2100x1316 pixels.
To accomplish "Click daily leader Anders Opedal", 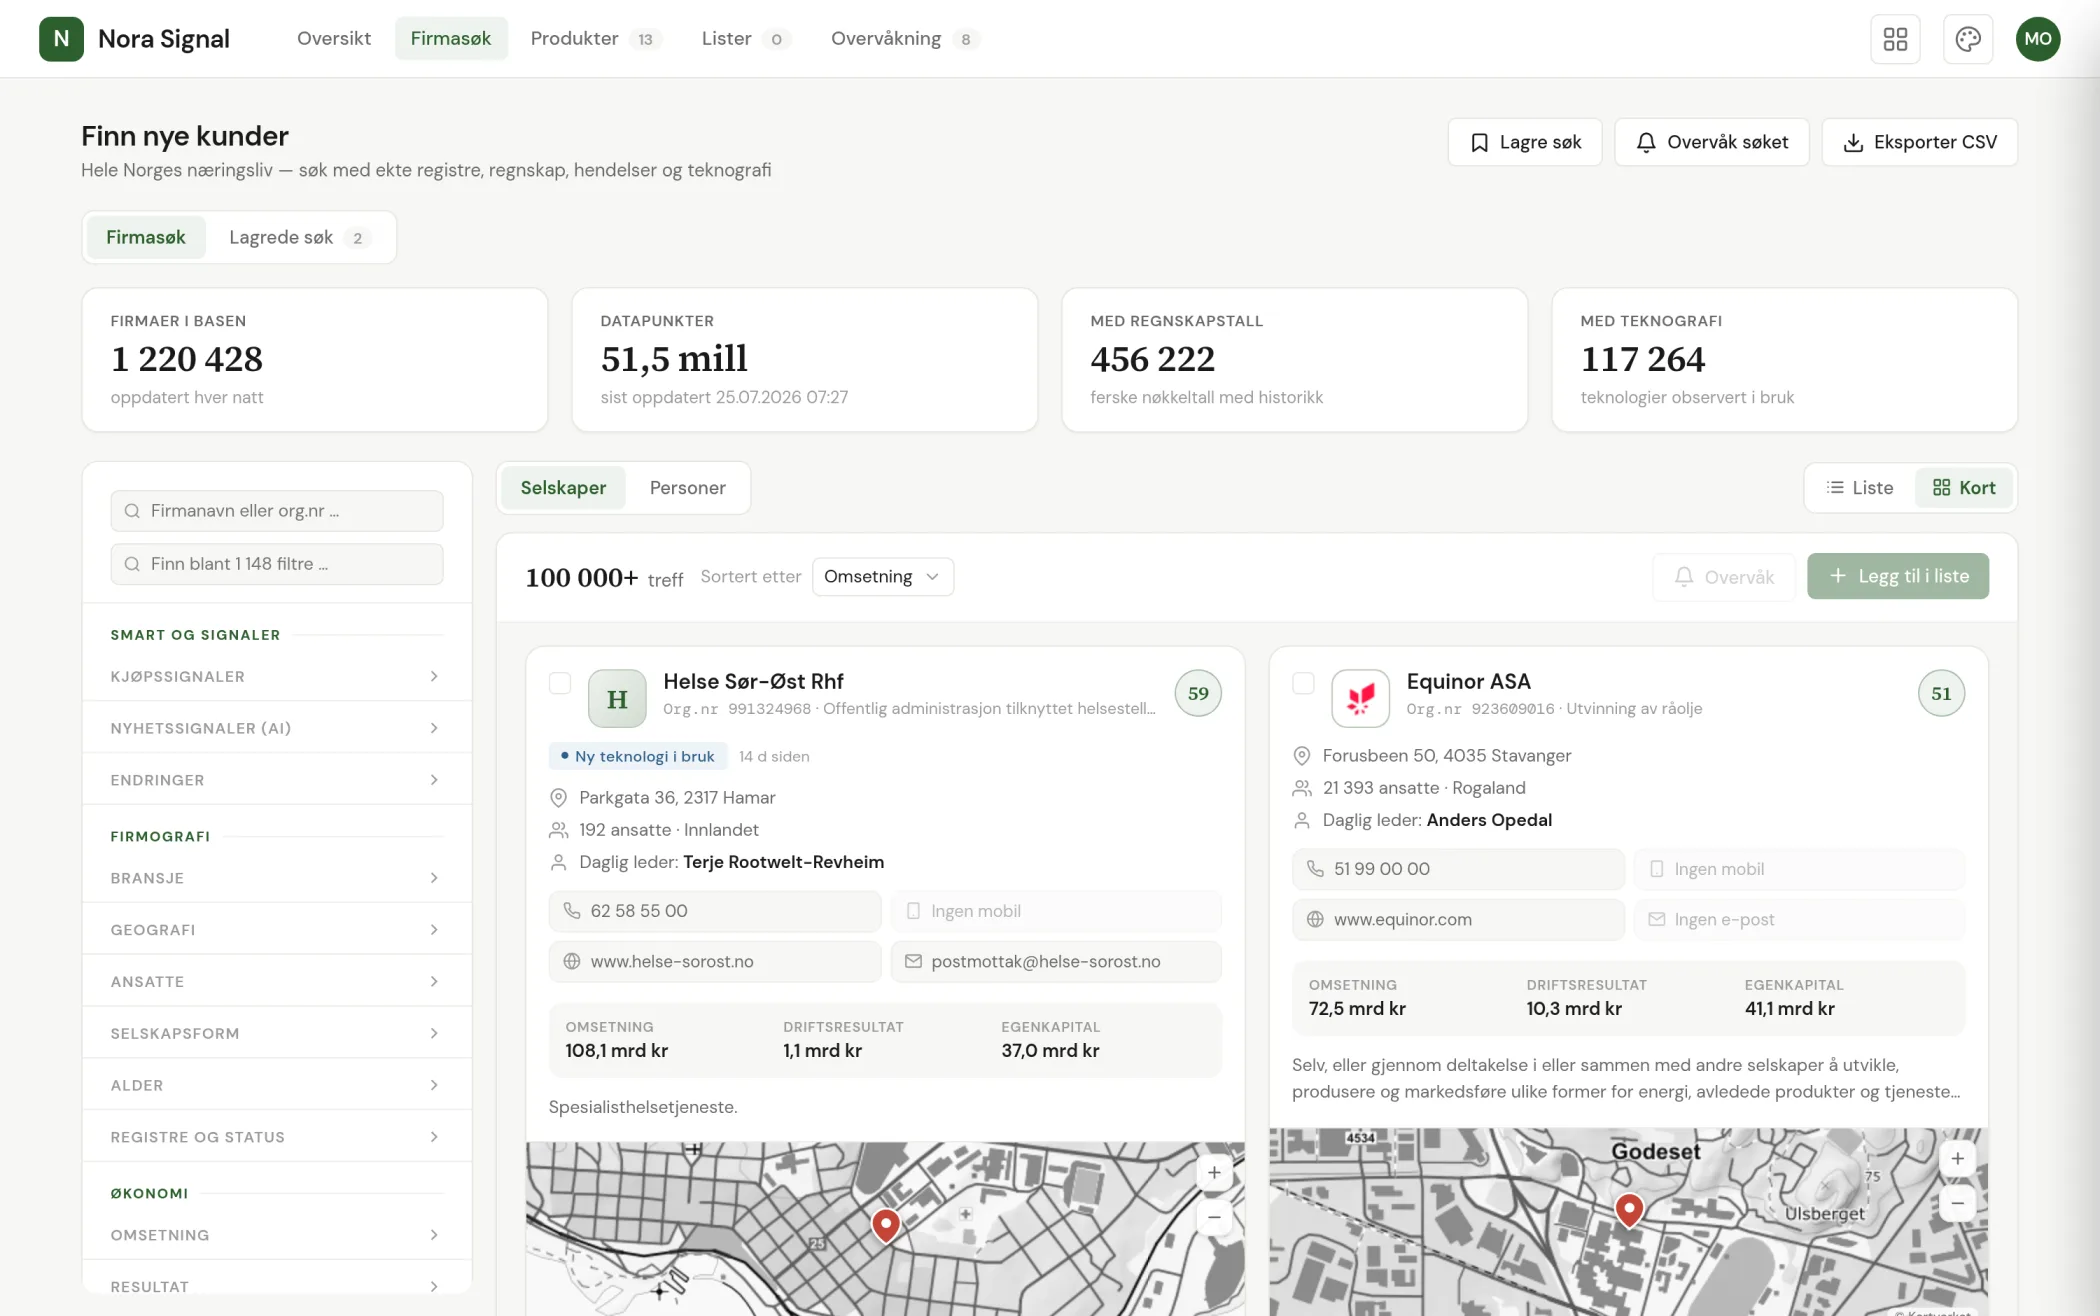I will pos(1489,820).
